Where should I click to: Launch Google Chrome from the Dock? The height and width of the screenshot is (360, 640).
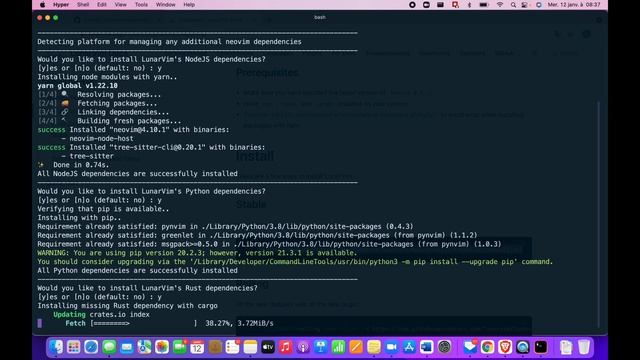pos(487,347)
